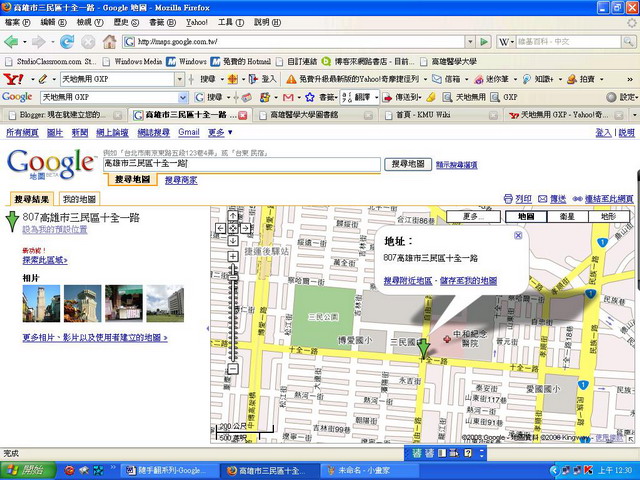Click the Google toolbar bookmarks star icon
Viewport: 640px width, 480px height.
tap(310, 97)
